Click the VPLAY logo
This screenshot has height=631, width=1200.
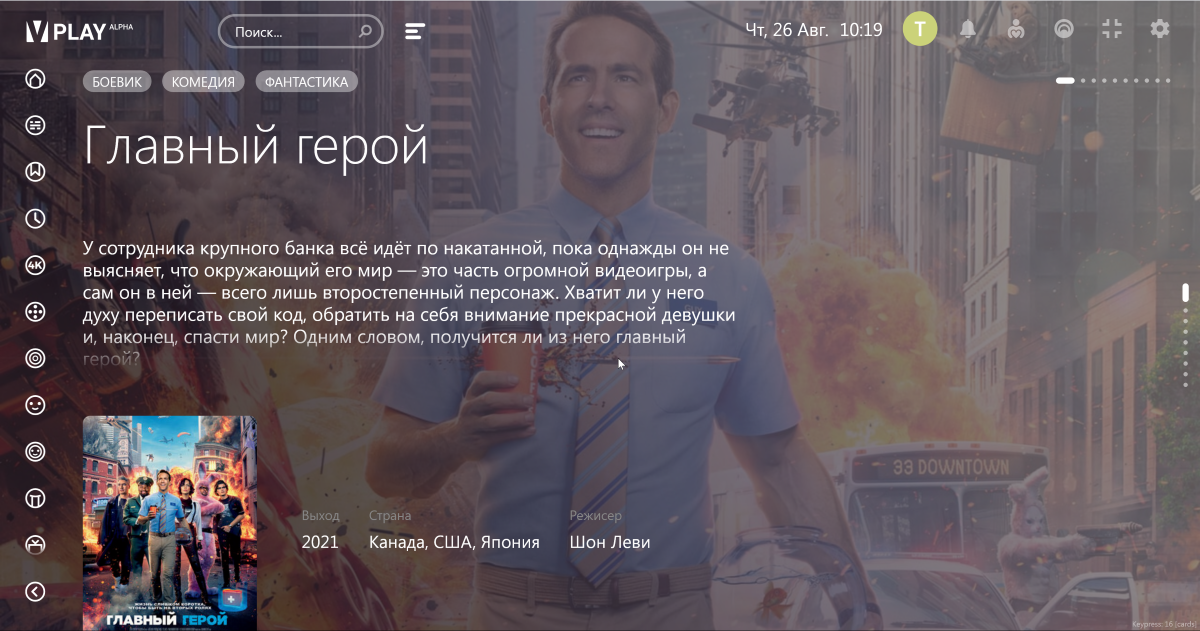79,31
